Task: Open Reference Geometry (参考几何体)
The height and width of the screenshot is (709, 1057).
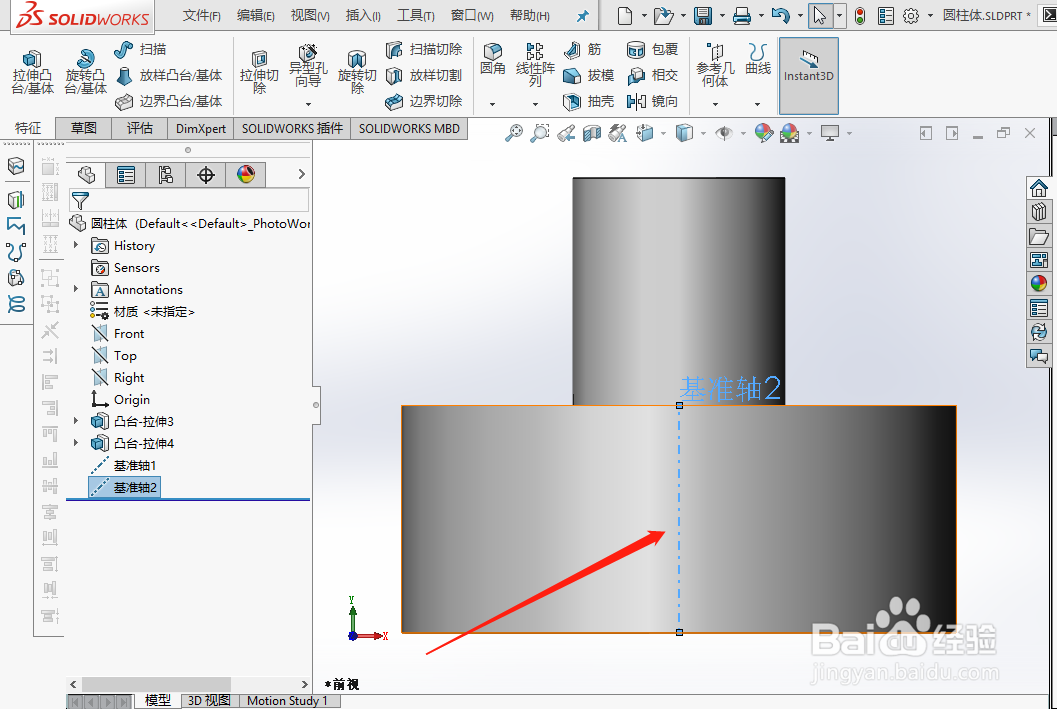Action: 715,65
